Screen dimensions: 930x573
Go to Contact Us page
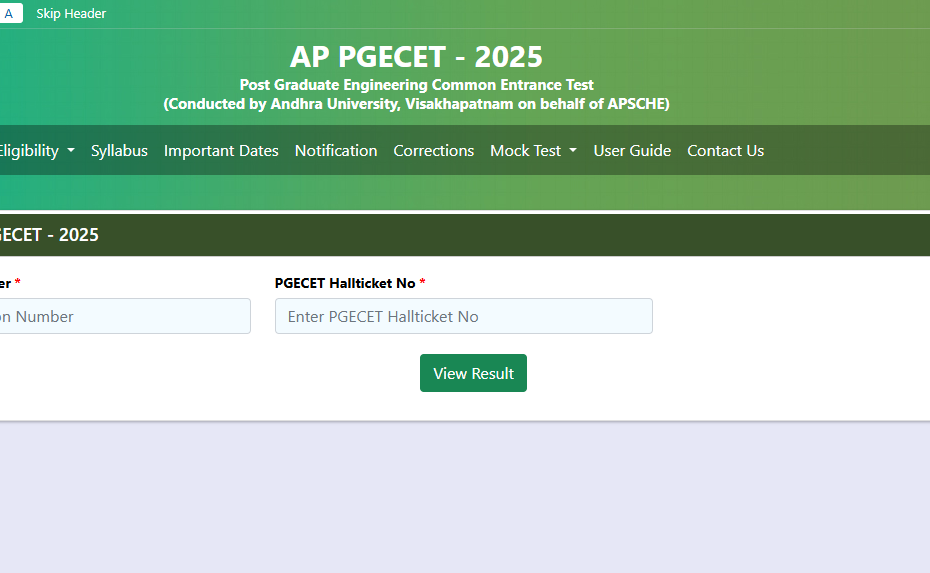coord(725,151)
